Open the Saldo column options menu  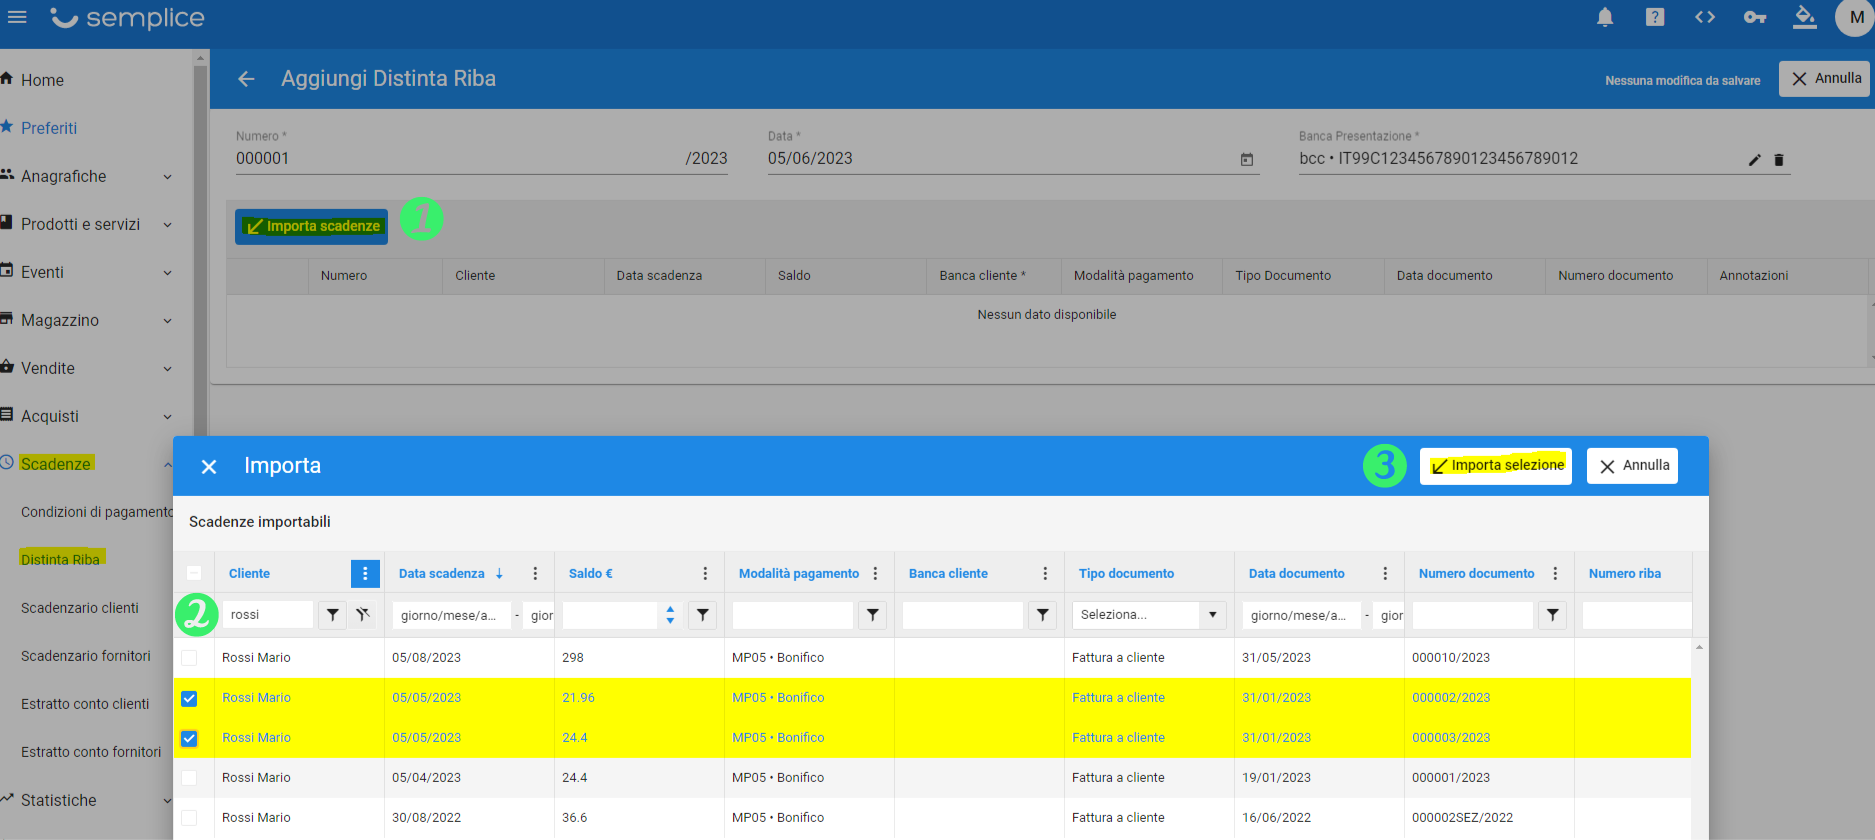click(705, 574)
